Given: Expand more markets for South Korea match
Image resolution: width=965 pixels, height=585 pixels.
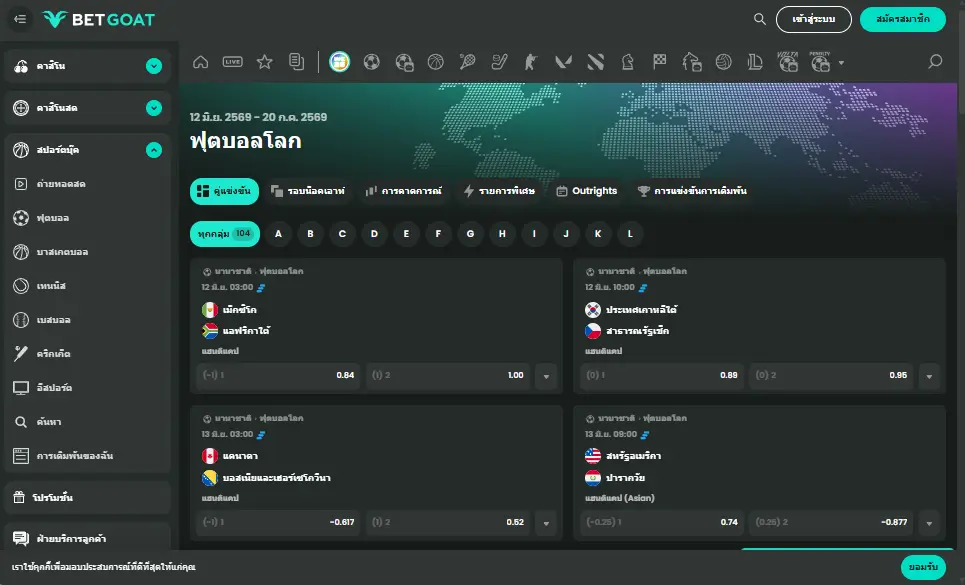Looking at the screenshot, I should [929, 376].
